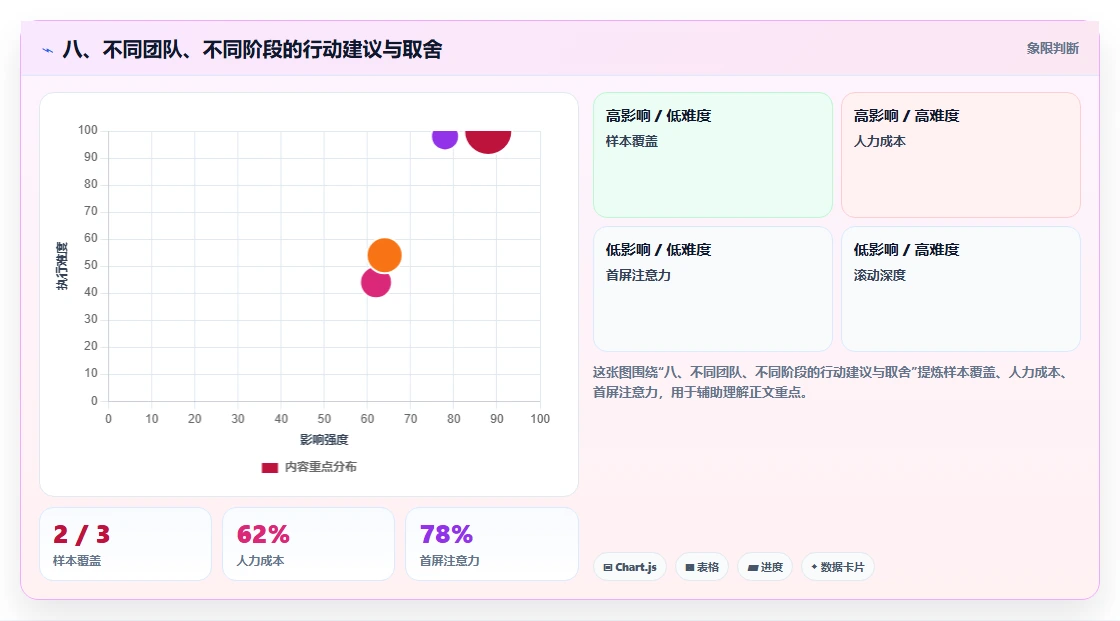This screenshot has width=1120, height=621.
Task: Click the 样本覆盖 text in green card
Action: coord(631,141)
